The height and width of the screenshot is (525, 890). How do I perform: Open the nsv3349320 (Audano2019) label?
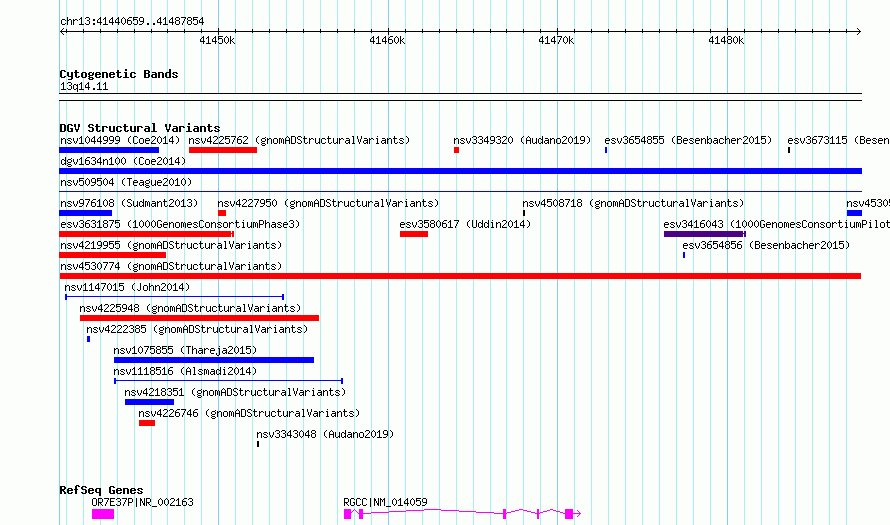[x=522, y=140]
